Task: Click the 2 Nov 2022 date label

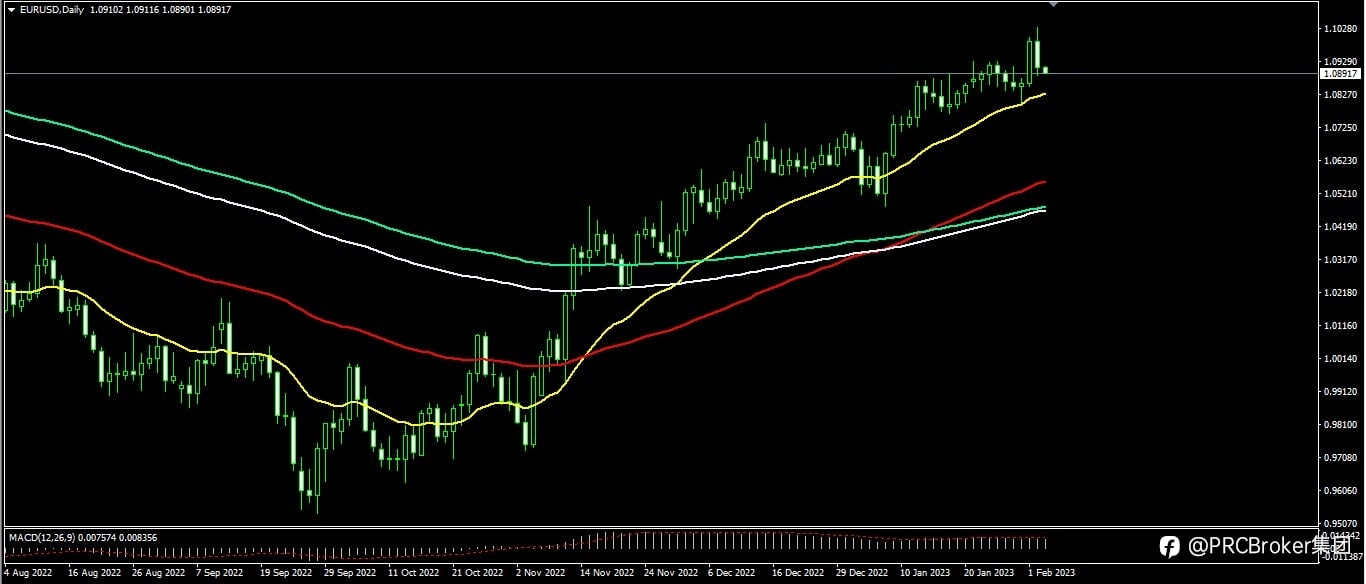Action: pos(540,573)
